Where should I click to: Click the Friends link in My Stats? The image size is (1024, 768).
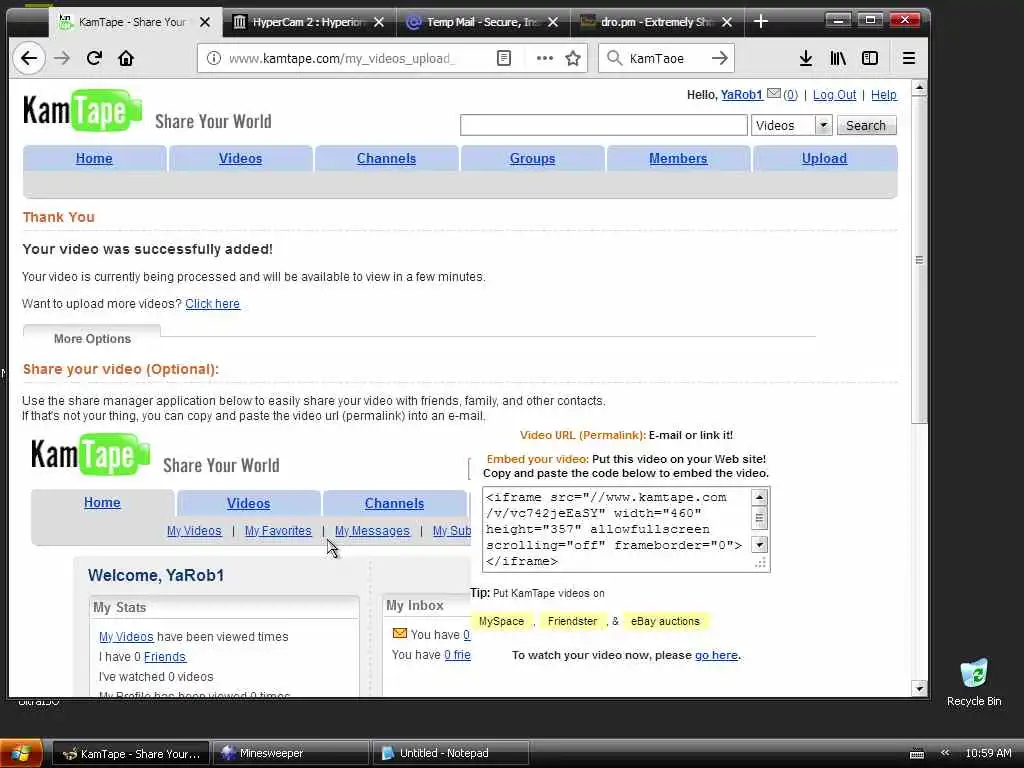(165, 657)
